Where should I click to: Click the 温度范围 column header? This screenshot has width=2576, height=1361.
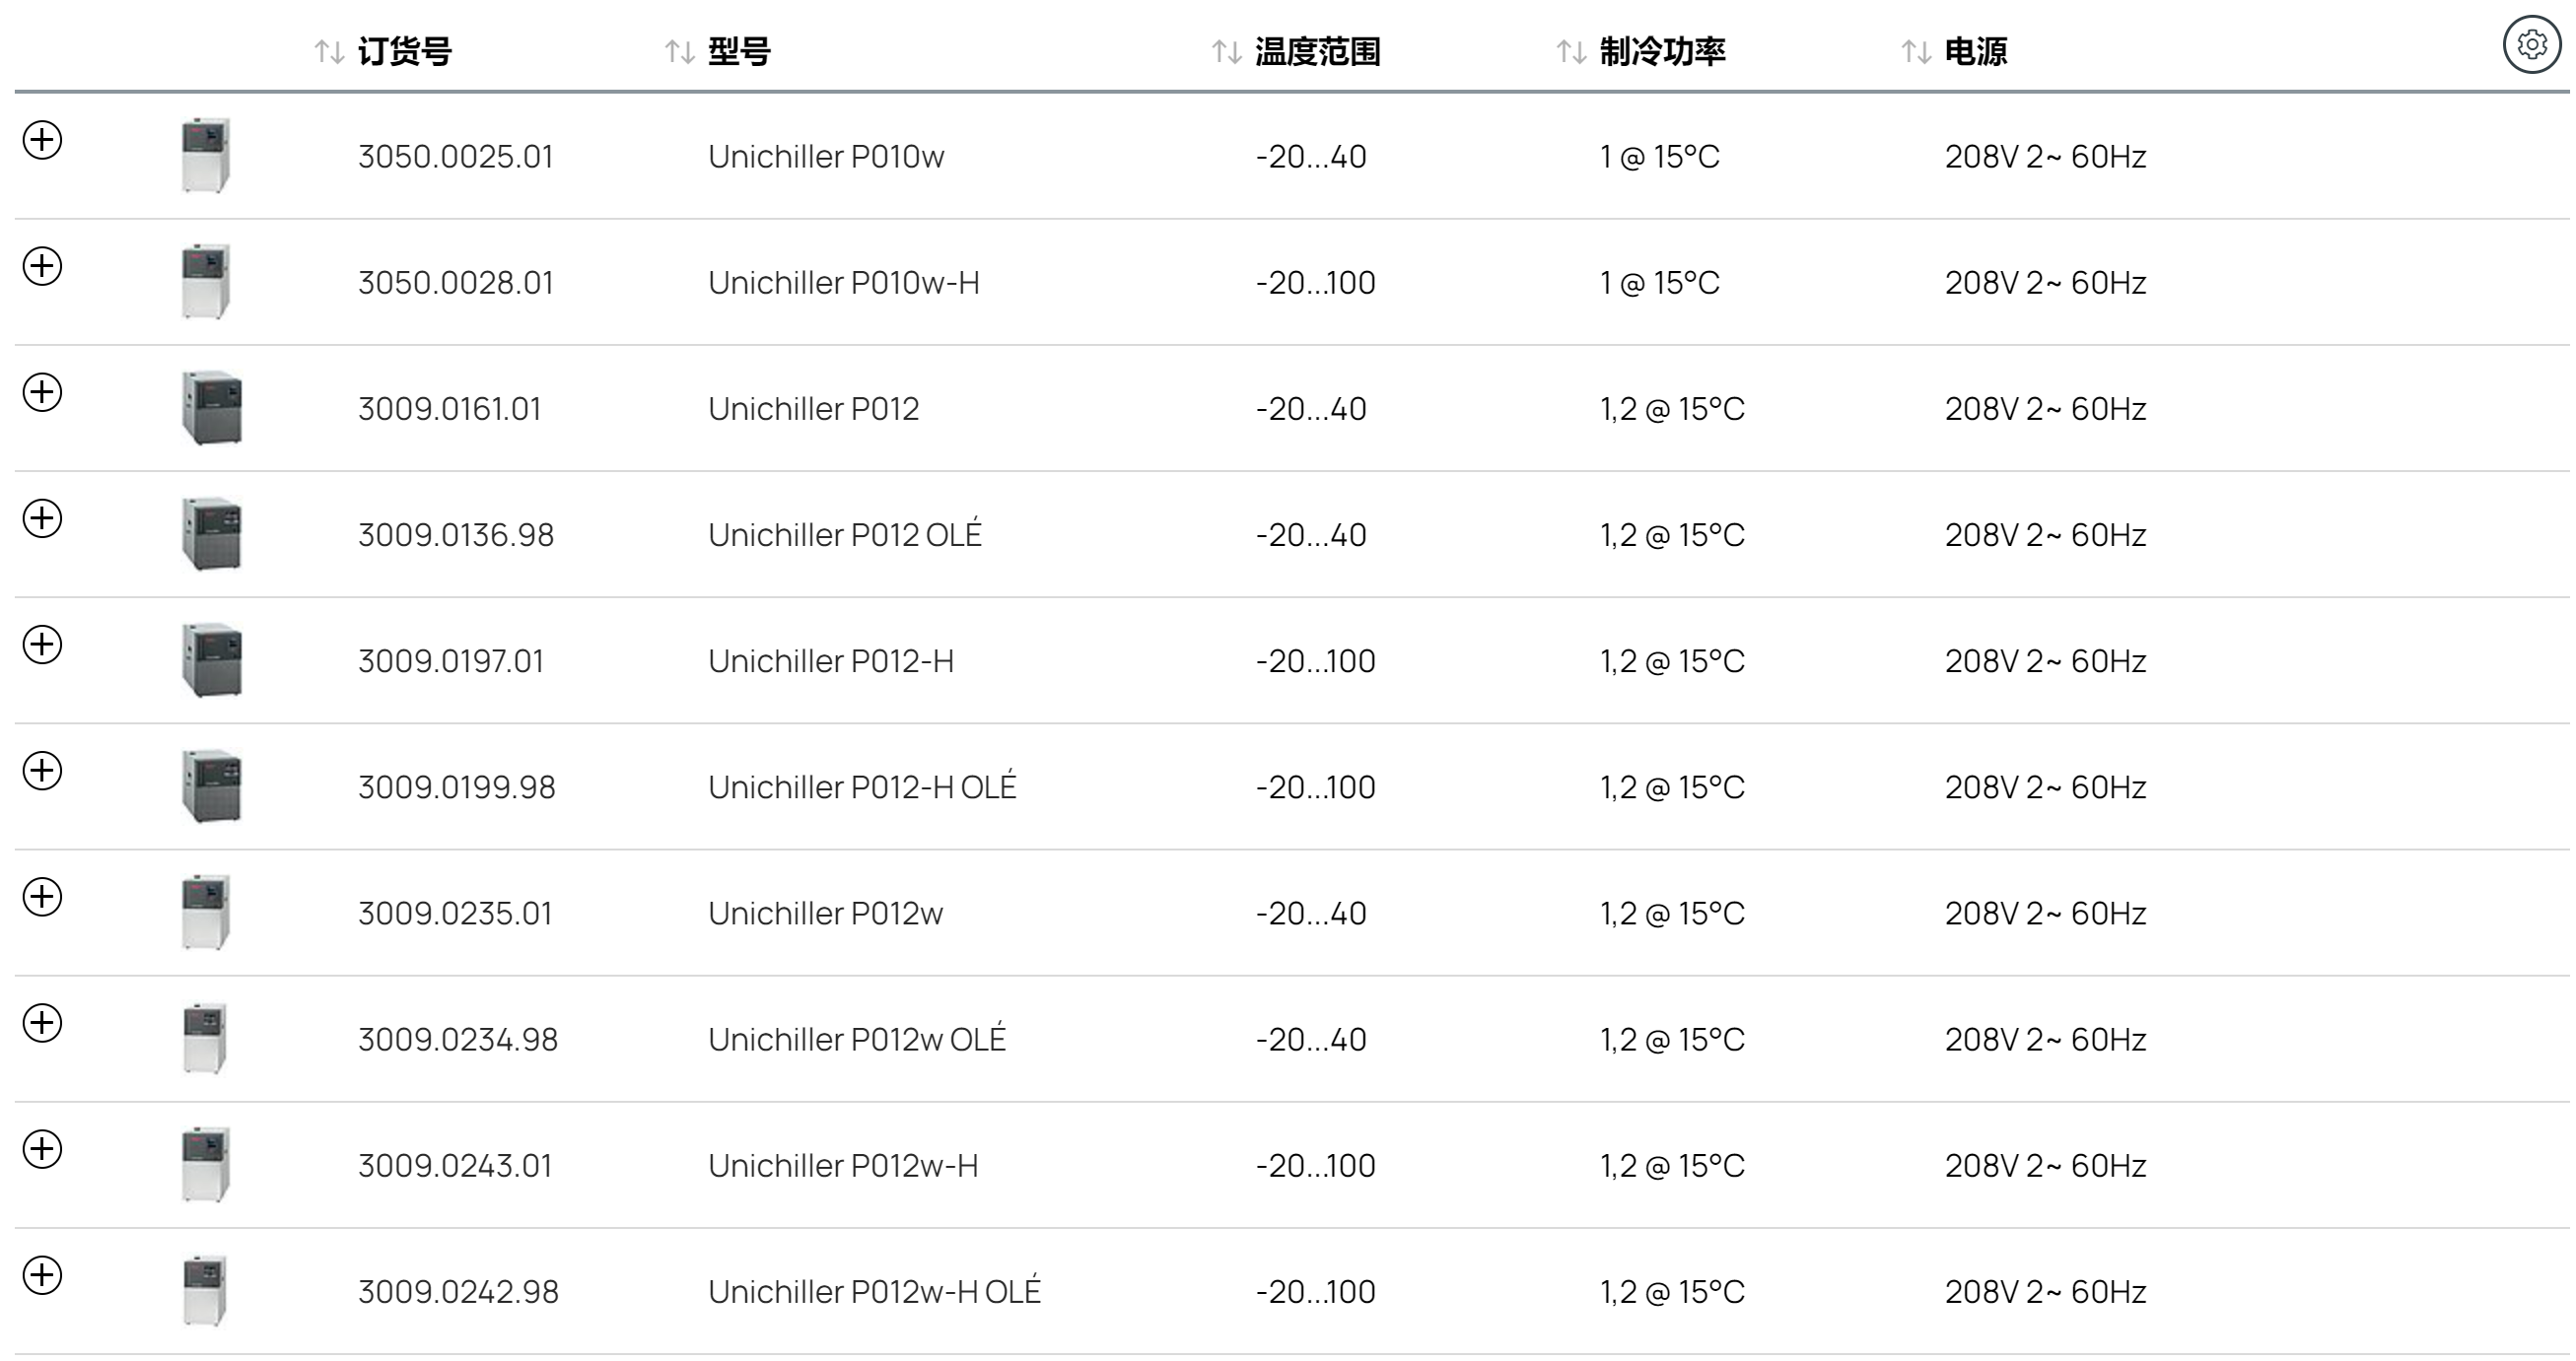[1318, 52]
